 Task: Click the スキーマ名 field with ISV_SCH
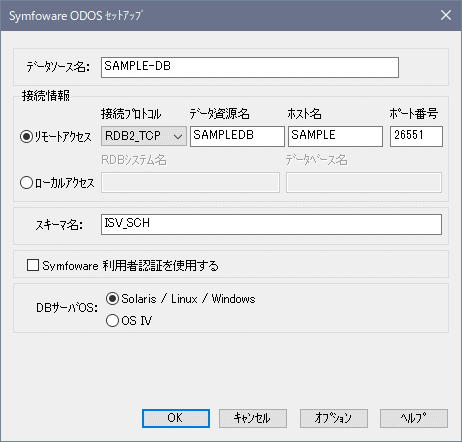pos(271,224)
